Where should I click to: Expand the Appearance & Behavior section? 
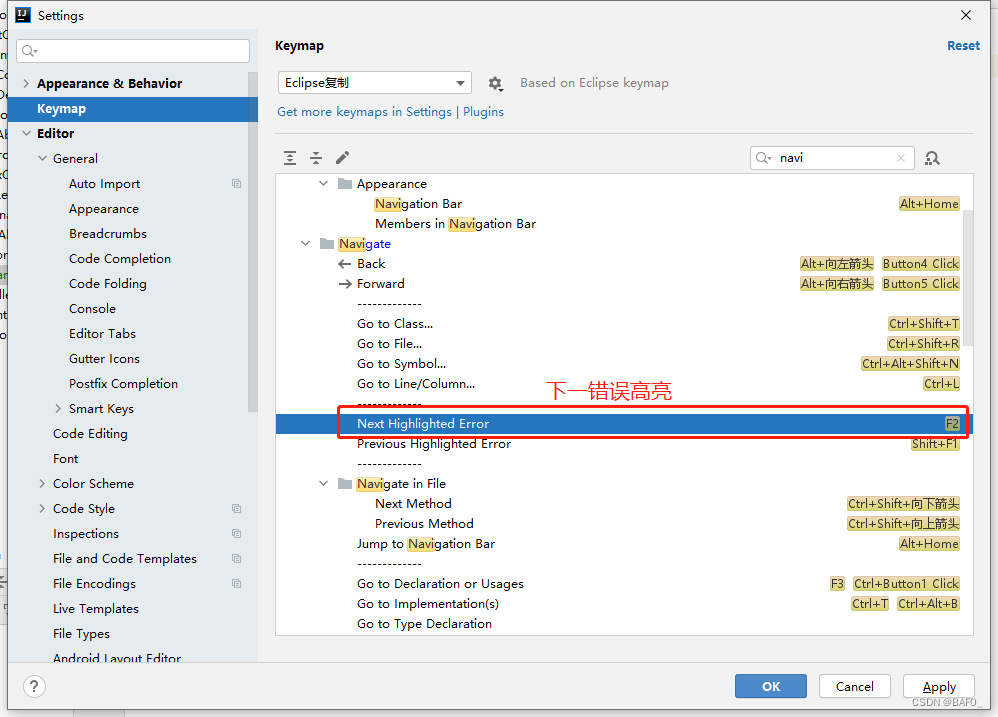coord(26,83)
